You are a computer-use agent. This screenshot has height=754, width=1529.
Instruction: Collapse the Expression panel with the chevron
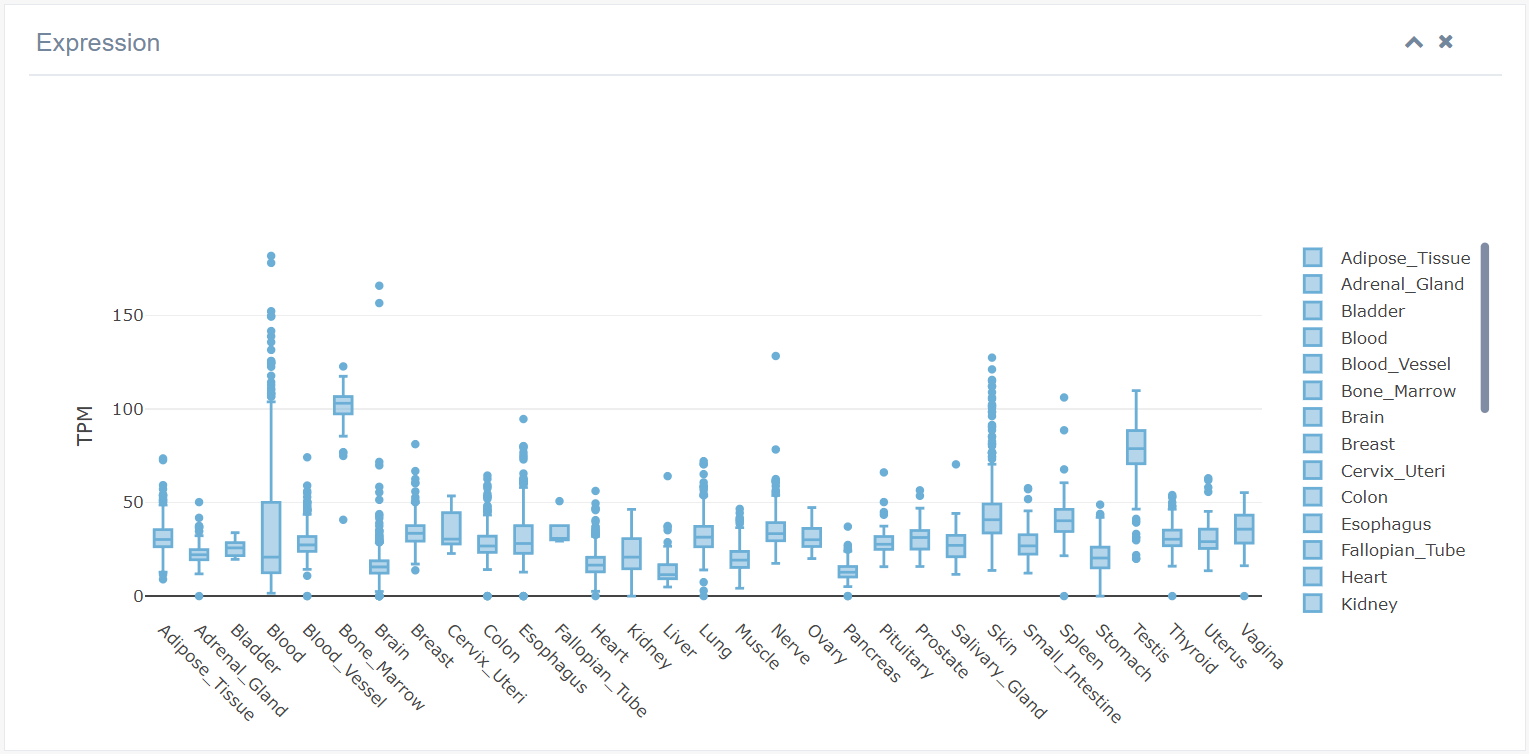tap(1414, 42)
